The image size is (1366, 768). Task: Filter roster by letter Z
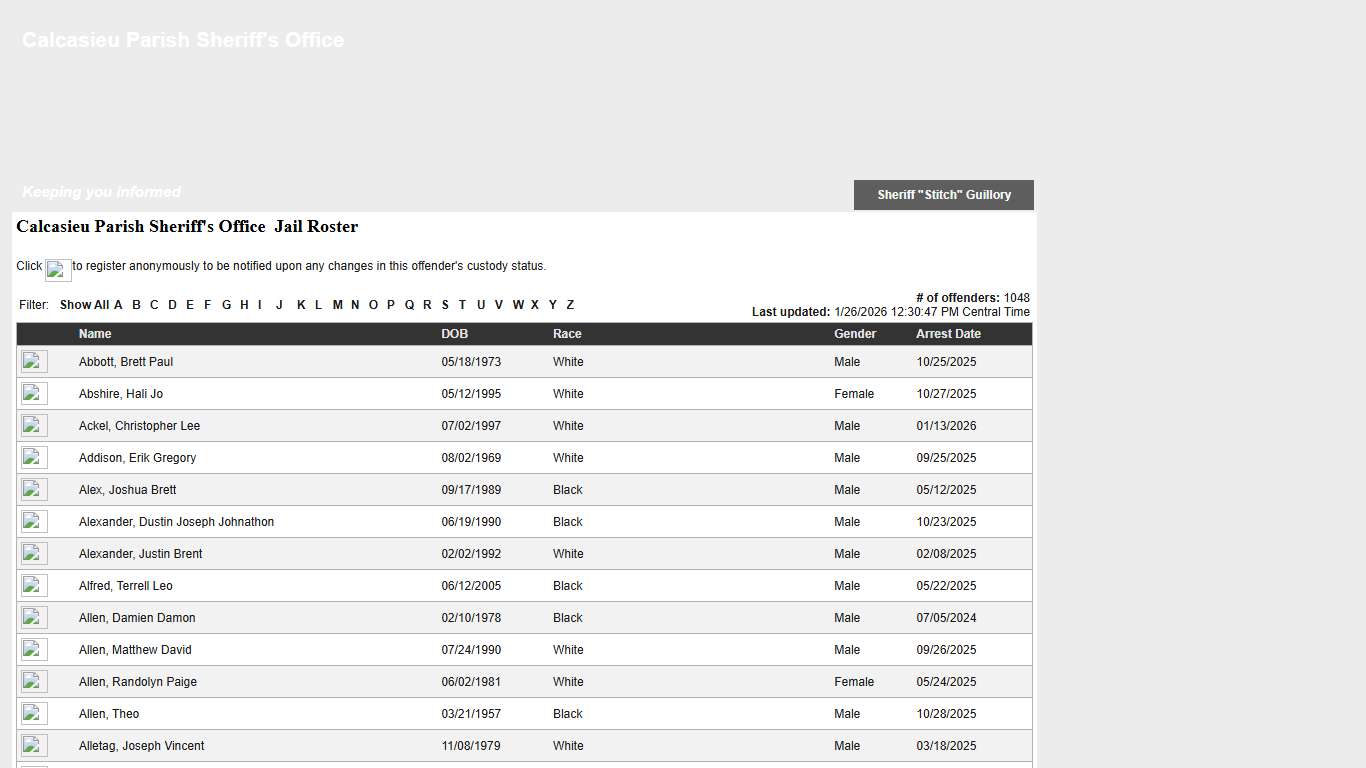(x=570, y=305)
